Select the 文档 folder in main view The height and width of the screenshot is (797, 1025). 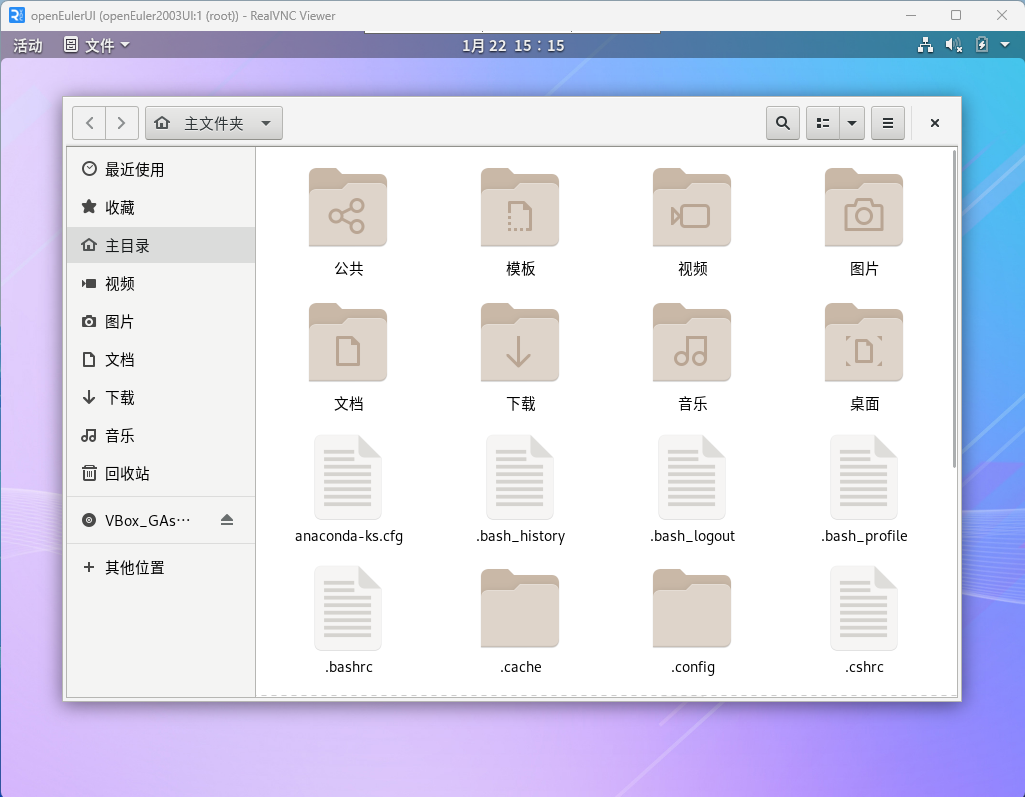(x=348, y=343)
